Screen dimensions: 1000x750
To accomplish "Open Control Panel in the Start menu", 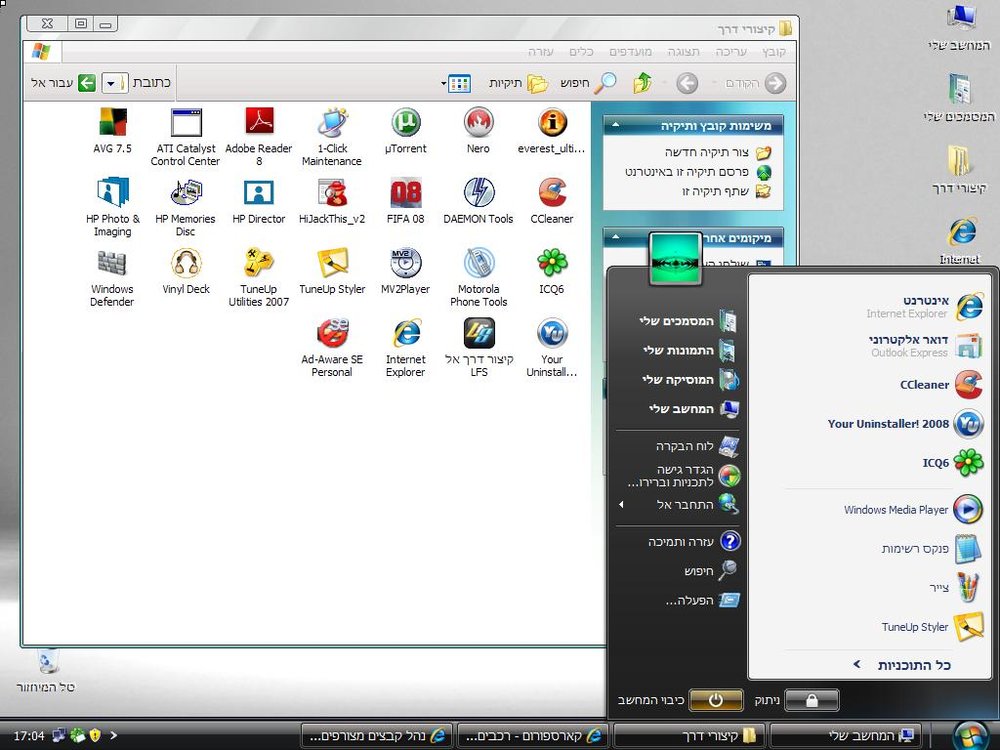I will (696, 446).
